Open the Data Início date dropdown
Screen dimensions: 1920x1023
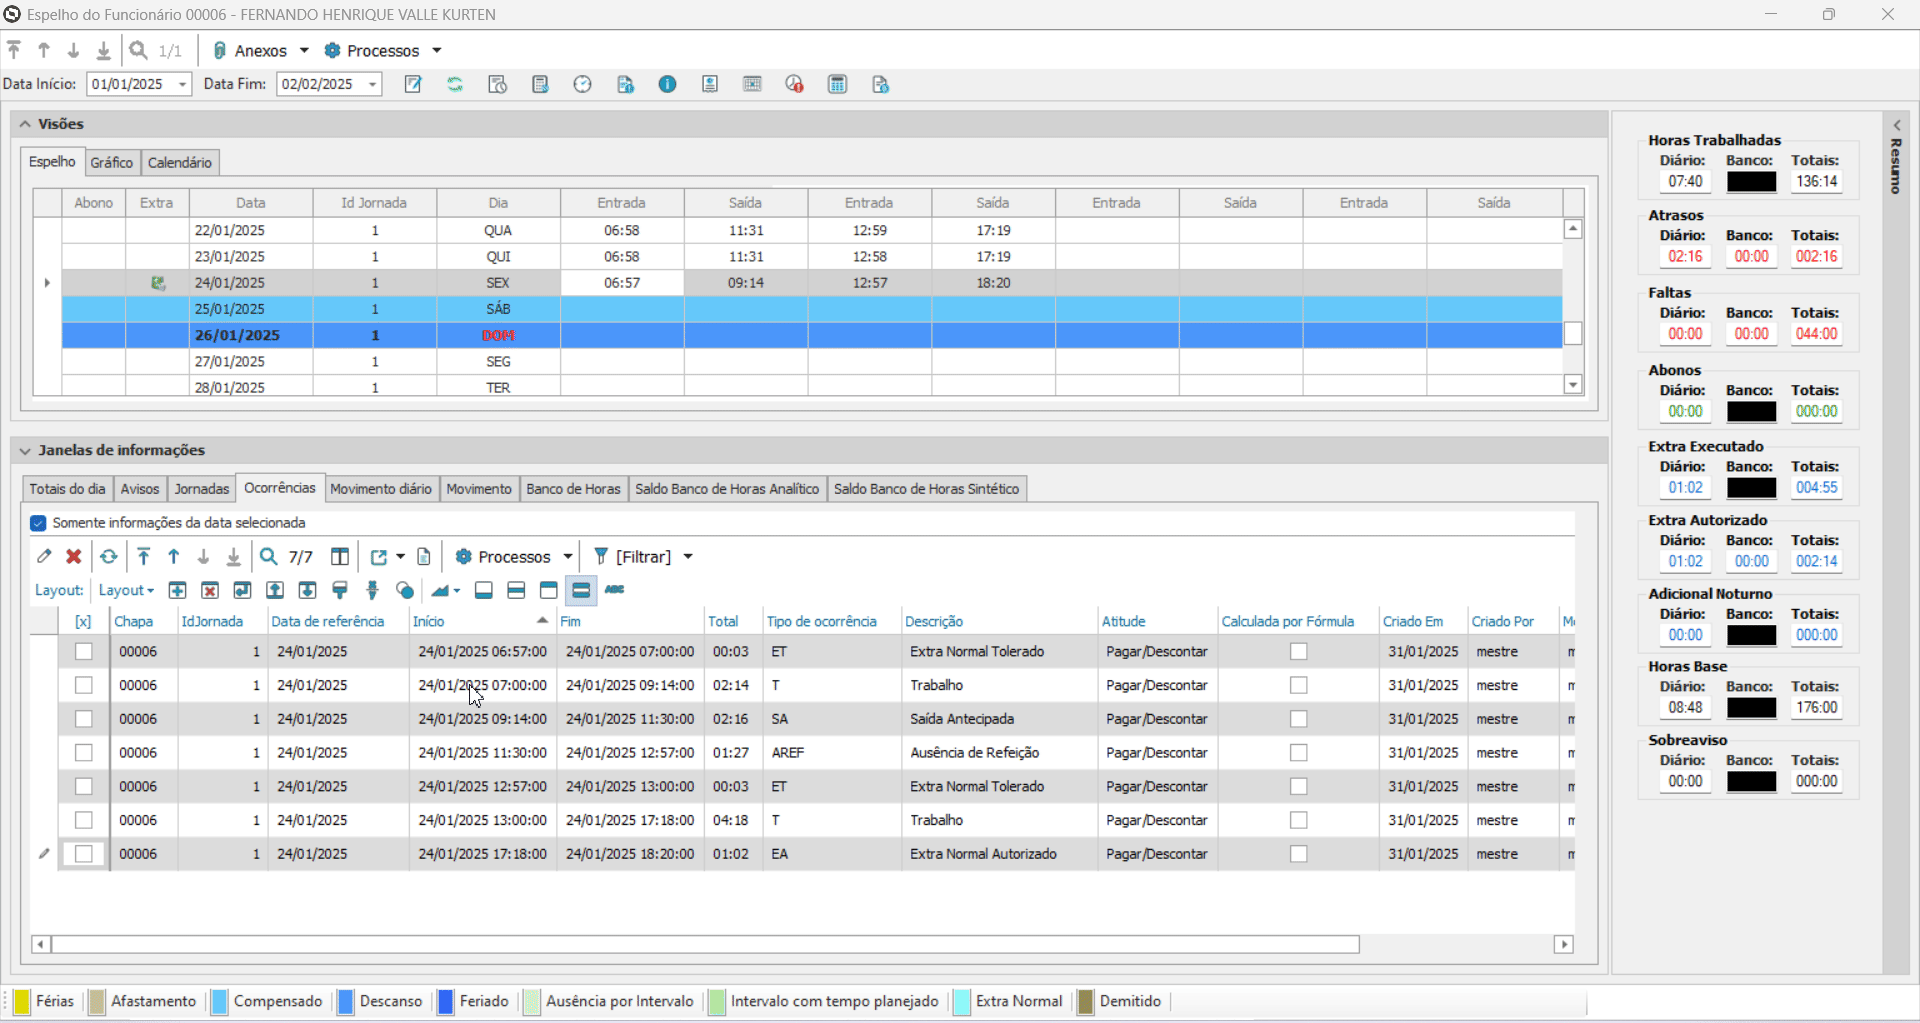click(x=182, y=84)
